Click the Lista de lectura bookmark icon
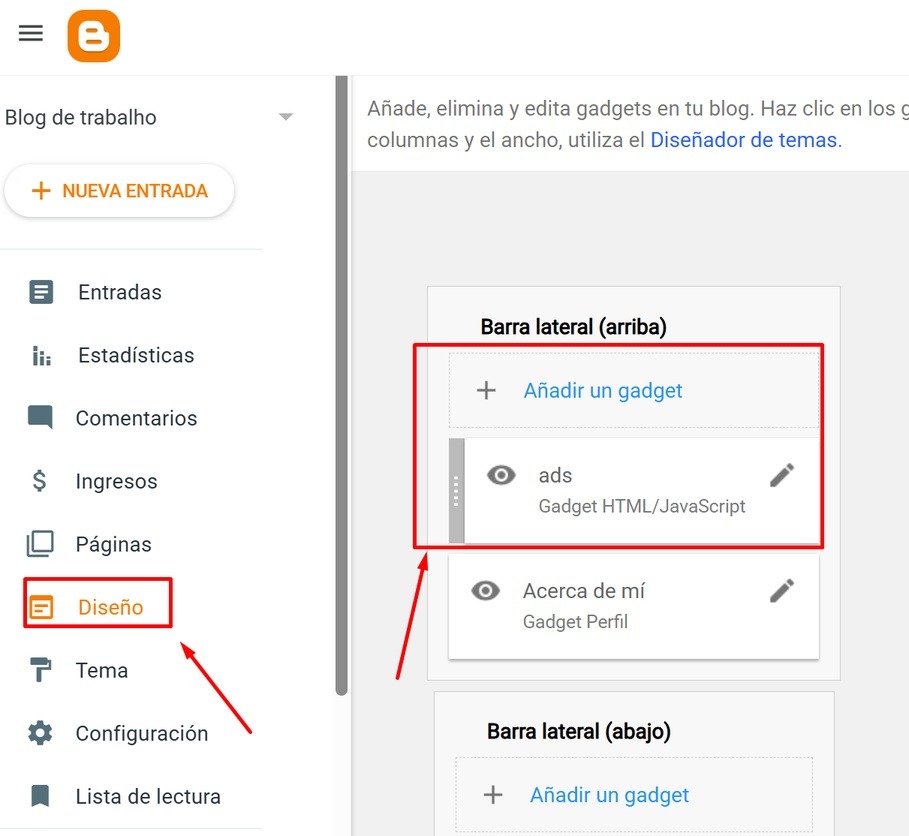Viewport: 909px width, 836px height. 40,796
